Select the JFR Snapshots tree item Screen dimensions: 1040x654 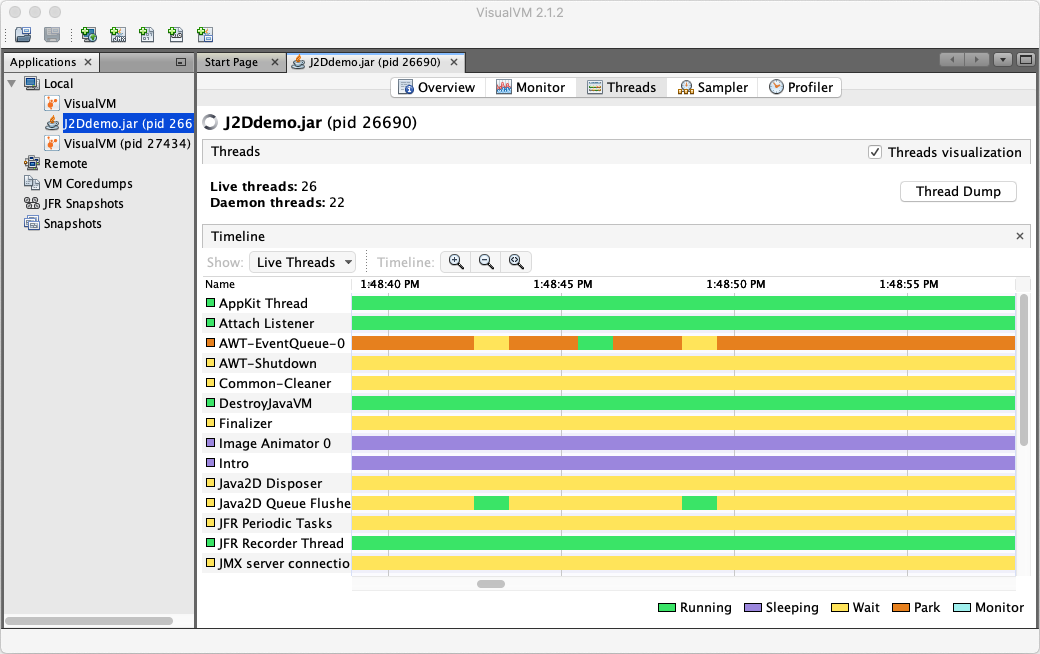pyautogui.click(x=83, y=203)
